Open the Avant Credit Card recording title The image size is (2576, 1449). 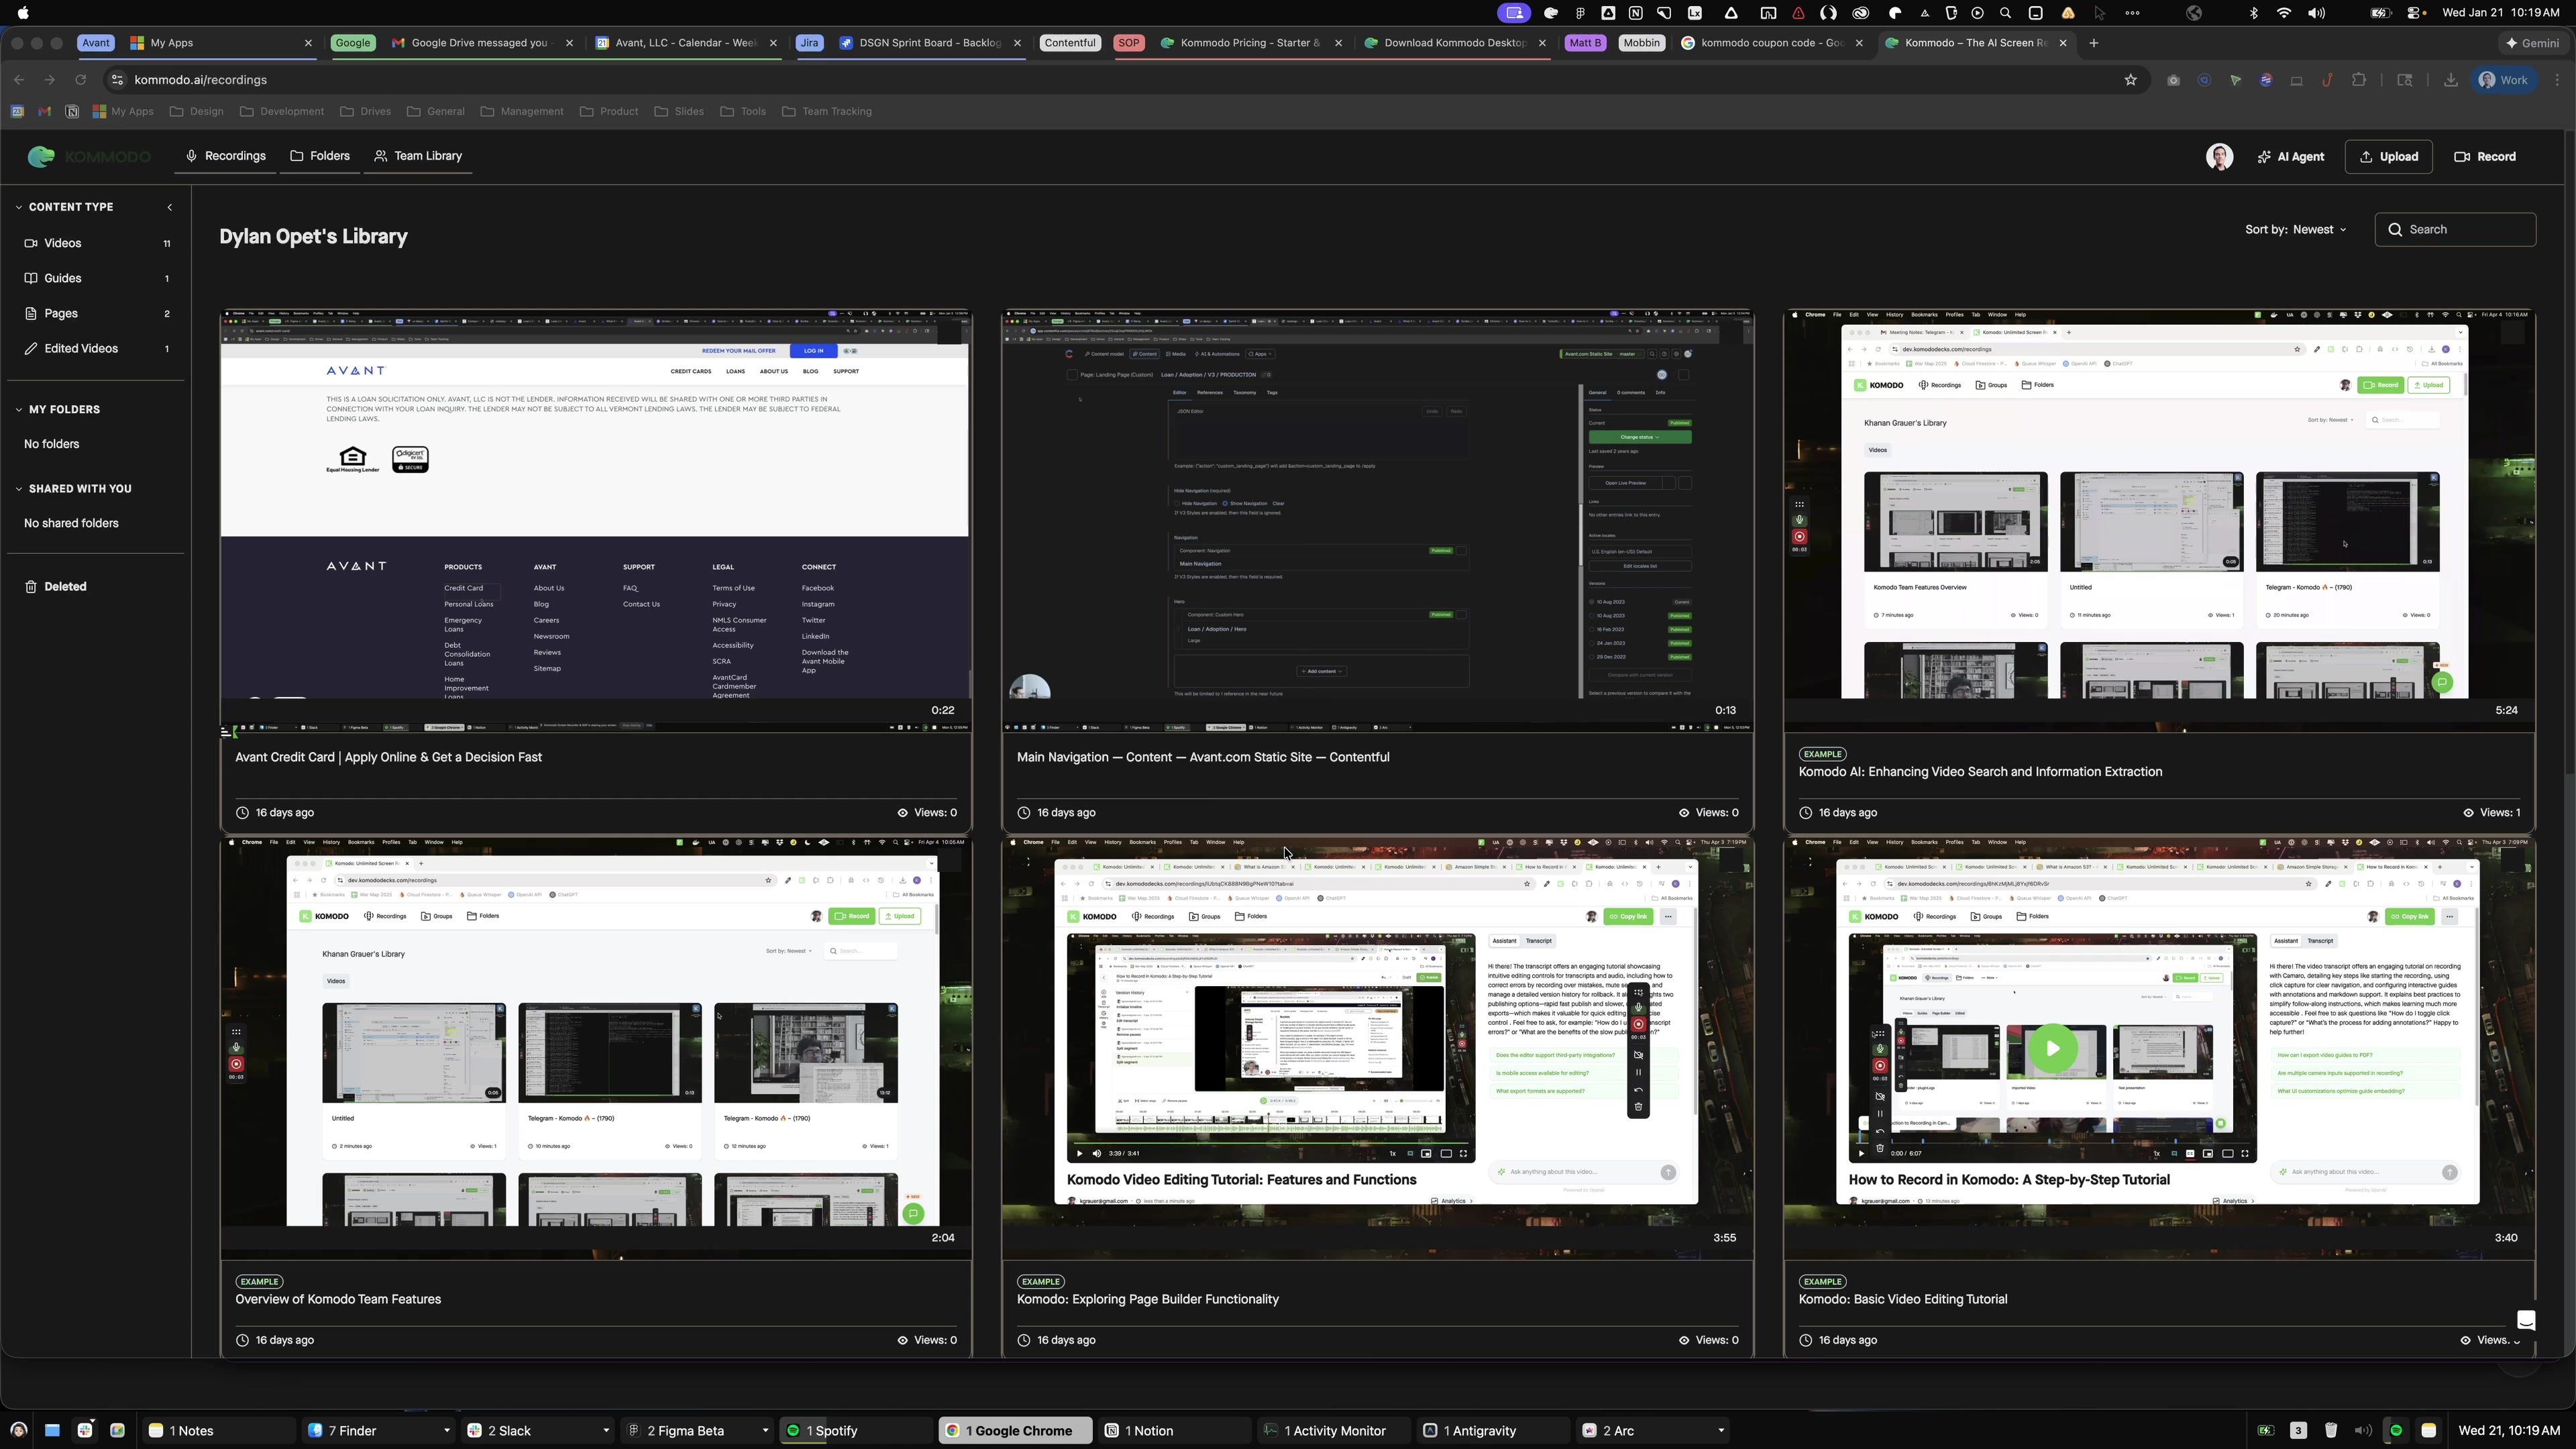click(x=388, y=758)
